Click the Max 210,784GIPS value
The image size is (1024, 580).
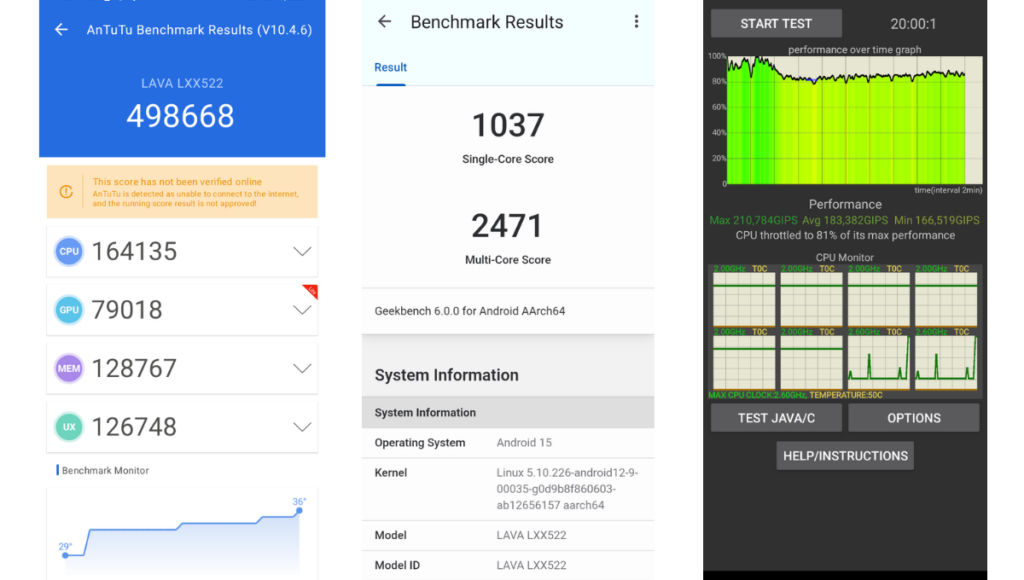[x=753, y=220]
